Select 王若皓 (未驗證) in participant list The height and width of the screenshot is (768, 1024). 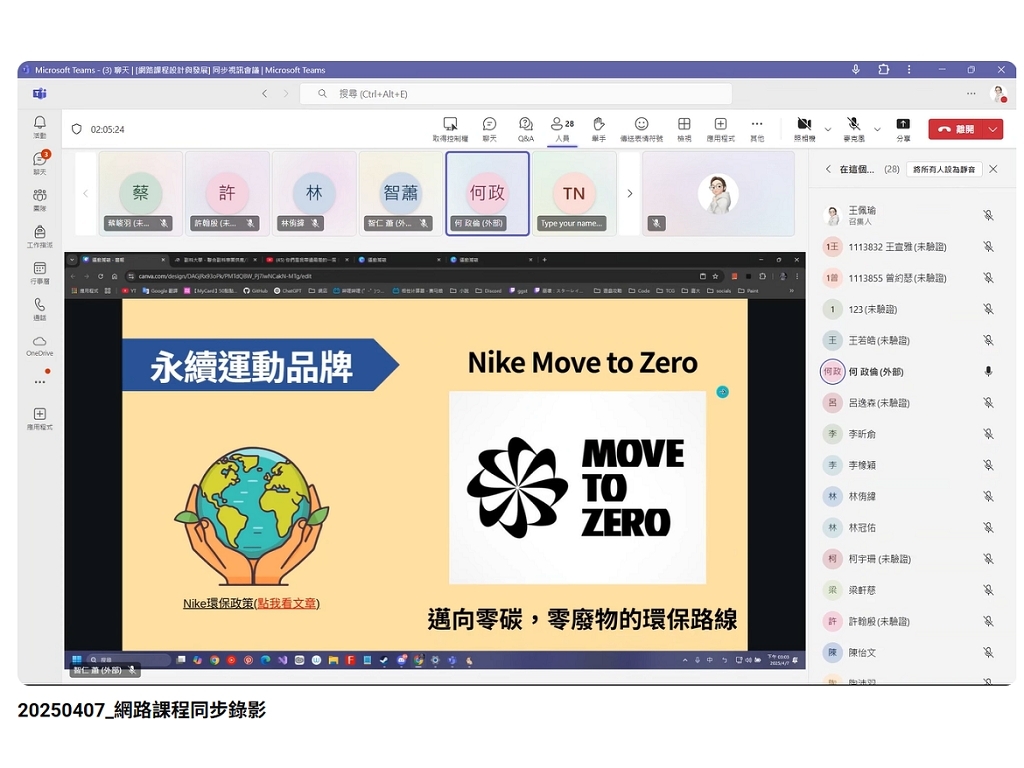[910, 340]
